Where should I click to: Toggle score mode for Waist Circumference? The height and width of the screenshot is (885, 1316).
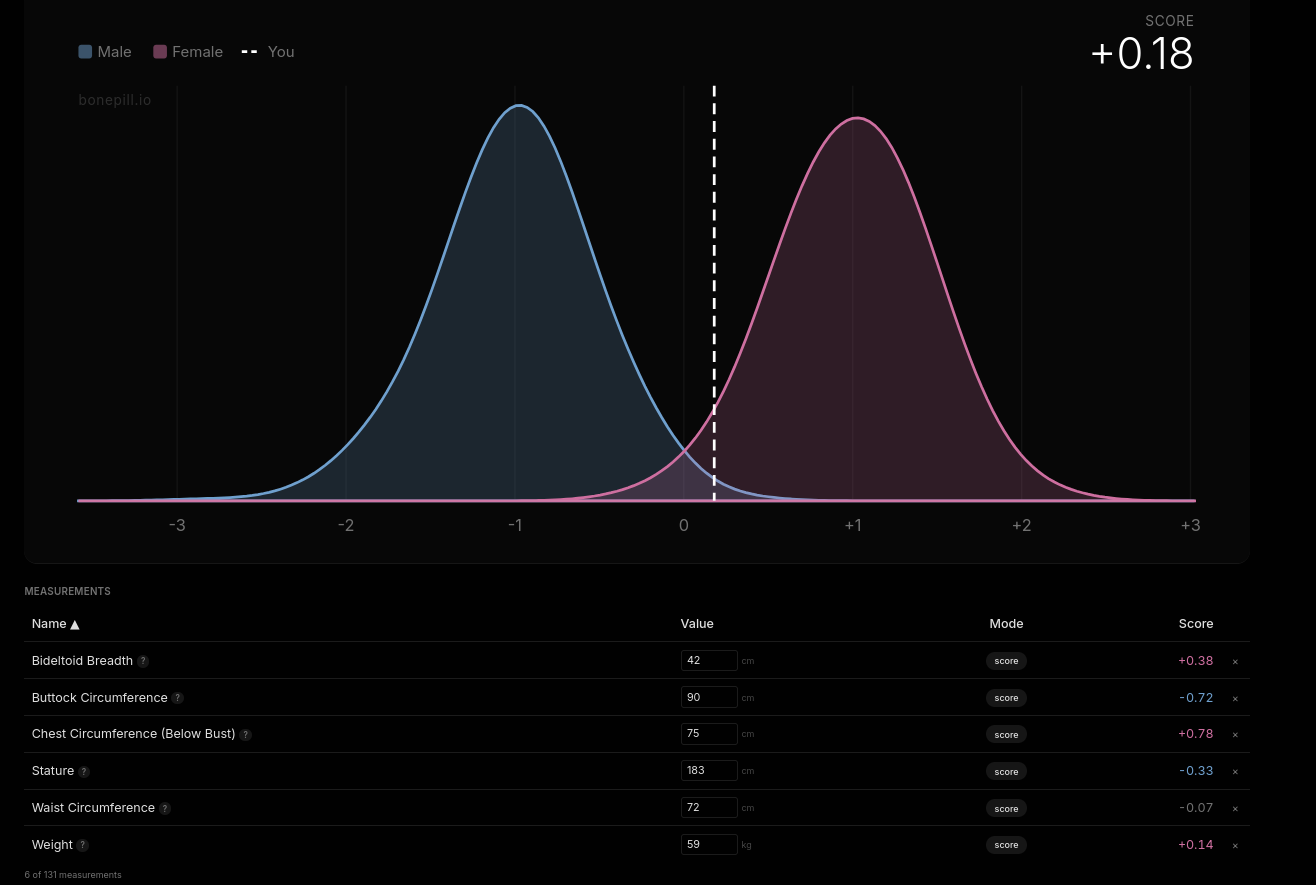click(1006, 808)
